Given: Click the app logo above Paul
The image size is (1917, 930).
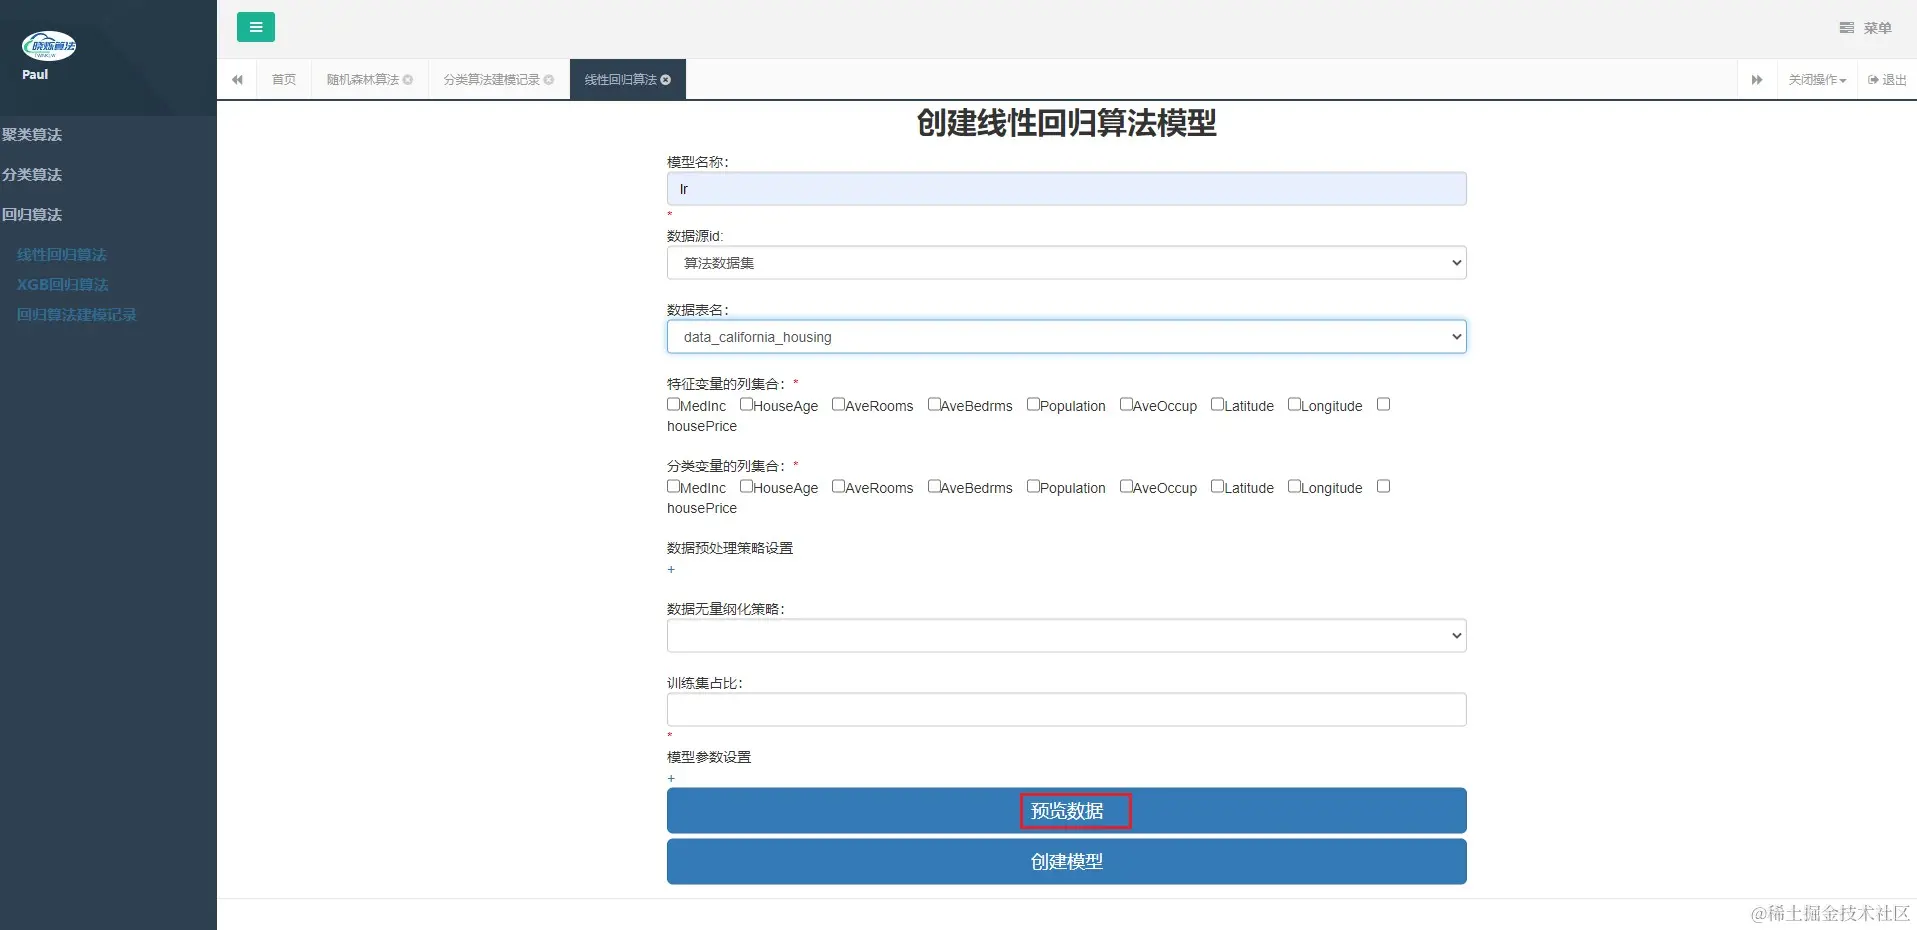Looking at the screenshot, I should click(48, 46).
